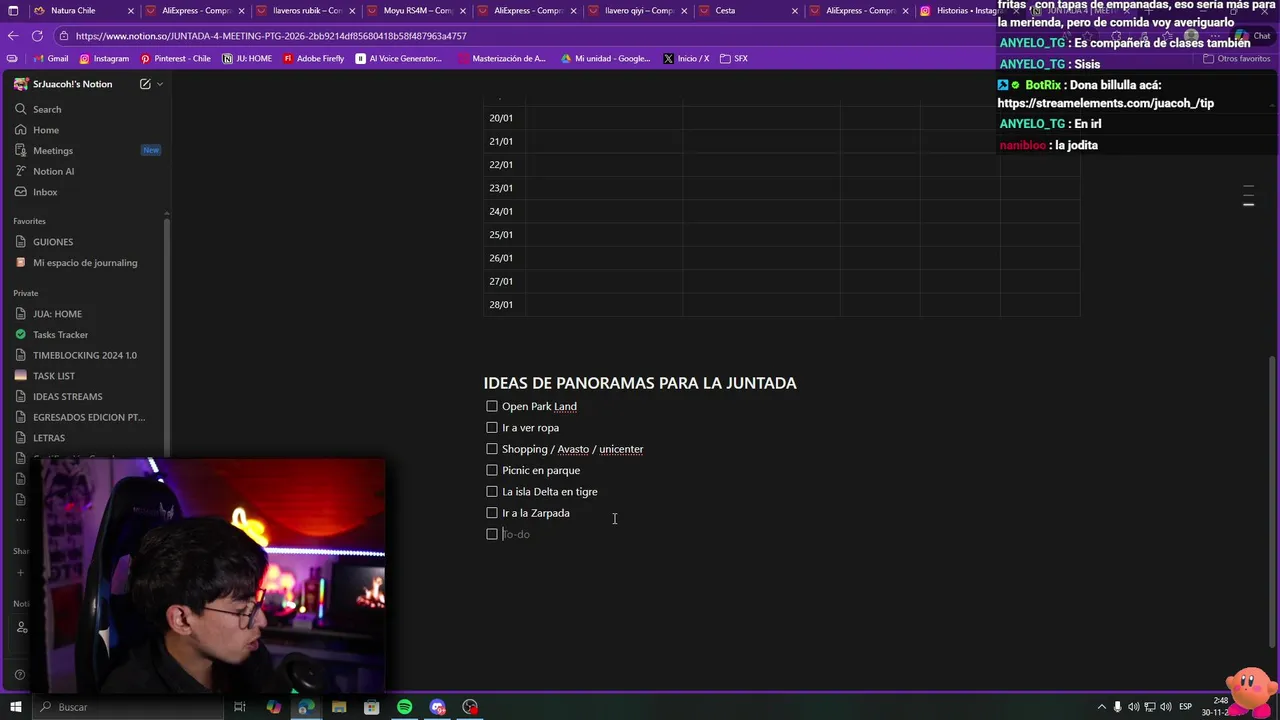
Task: Check the La isla Delta en tigre to-do
Action: pos(492,491)
